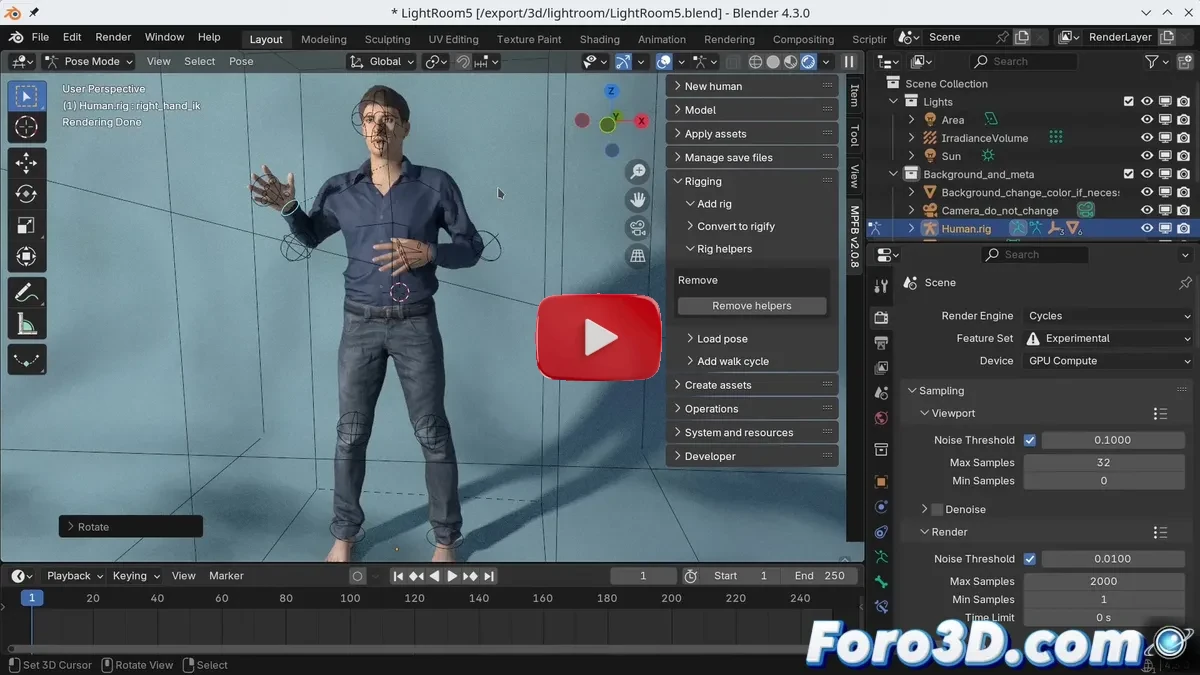Viewport: 1200px width, 675px height.
Task: Activate the Move tool in toolbar
Action: pos(27,163)
